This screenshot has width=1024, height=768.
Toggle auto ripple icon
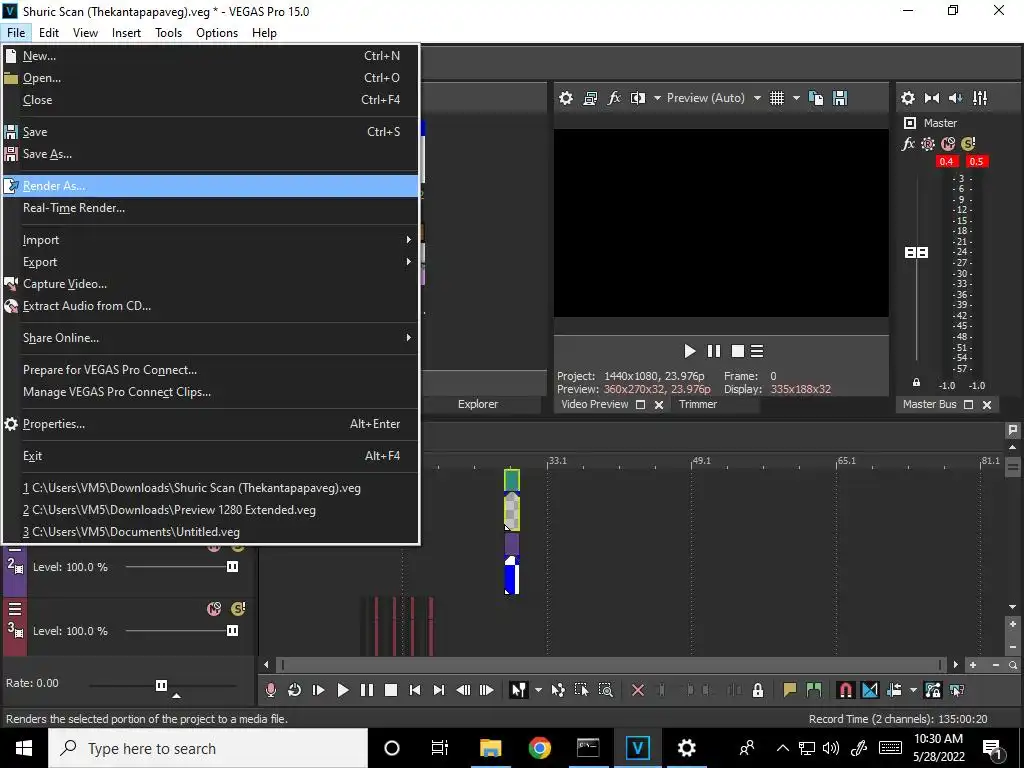[894, 690]
